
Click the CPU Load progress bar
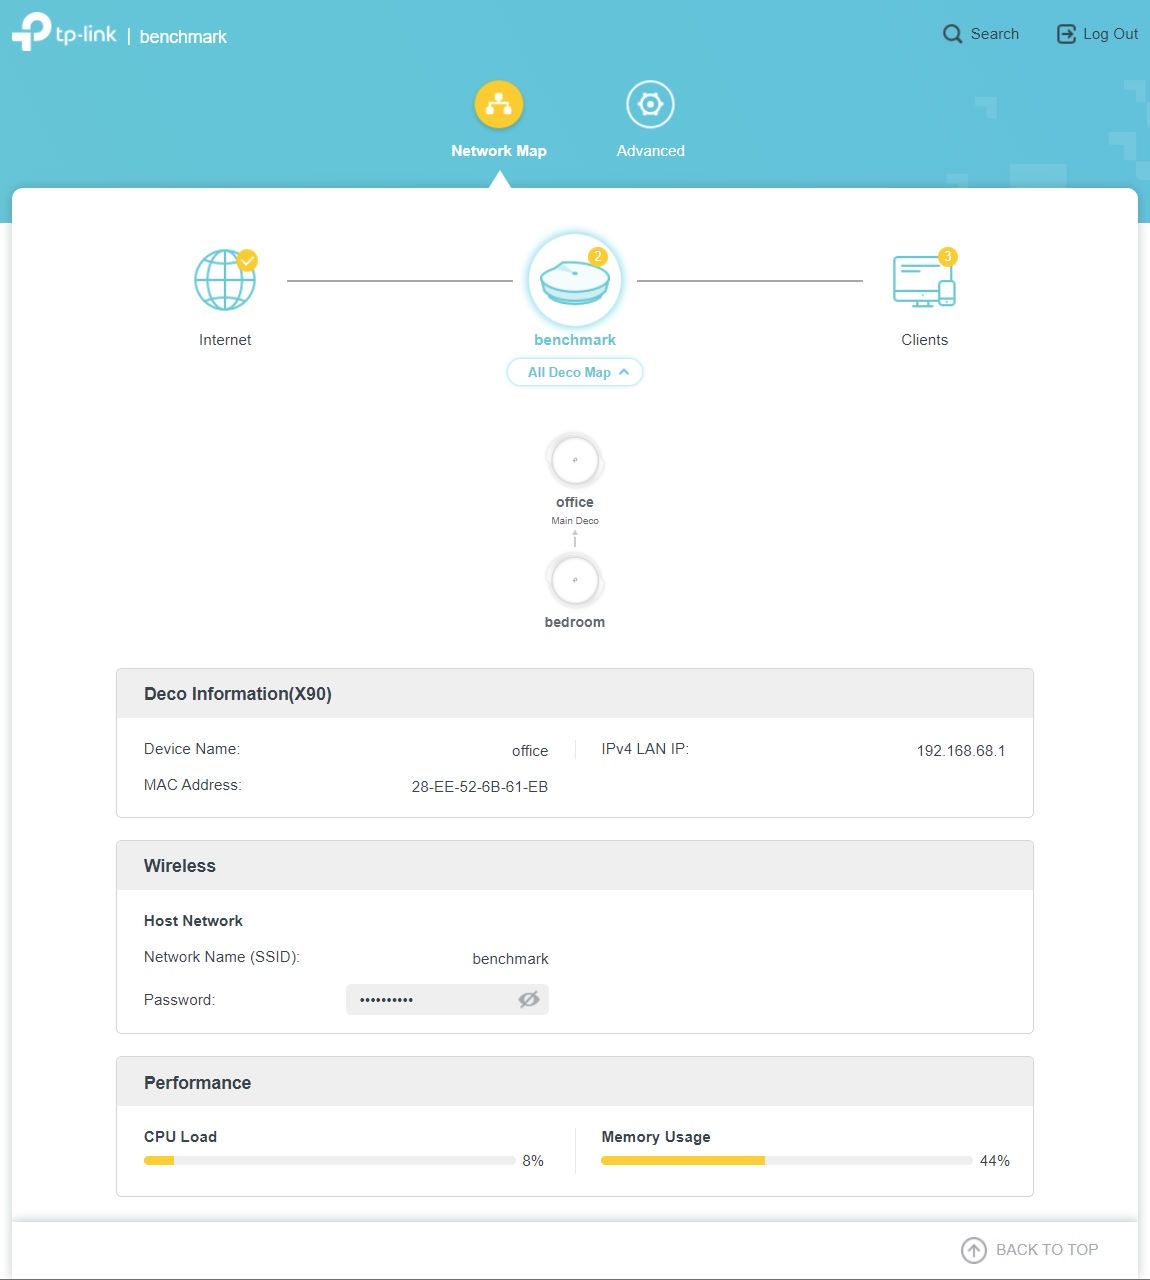coord(329,1161)
